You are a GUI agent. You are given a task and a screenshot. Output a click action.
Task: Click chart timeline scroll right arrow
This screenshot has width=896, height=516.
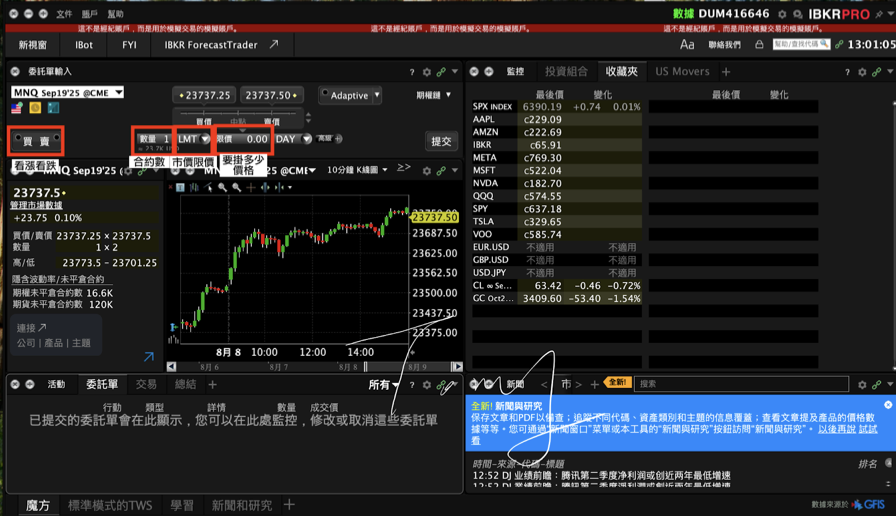click(457, 366)
